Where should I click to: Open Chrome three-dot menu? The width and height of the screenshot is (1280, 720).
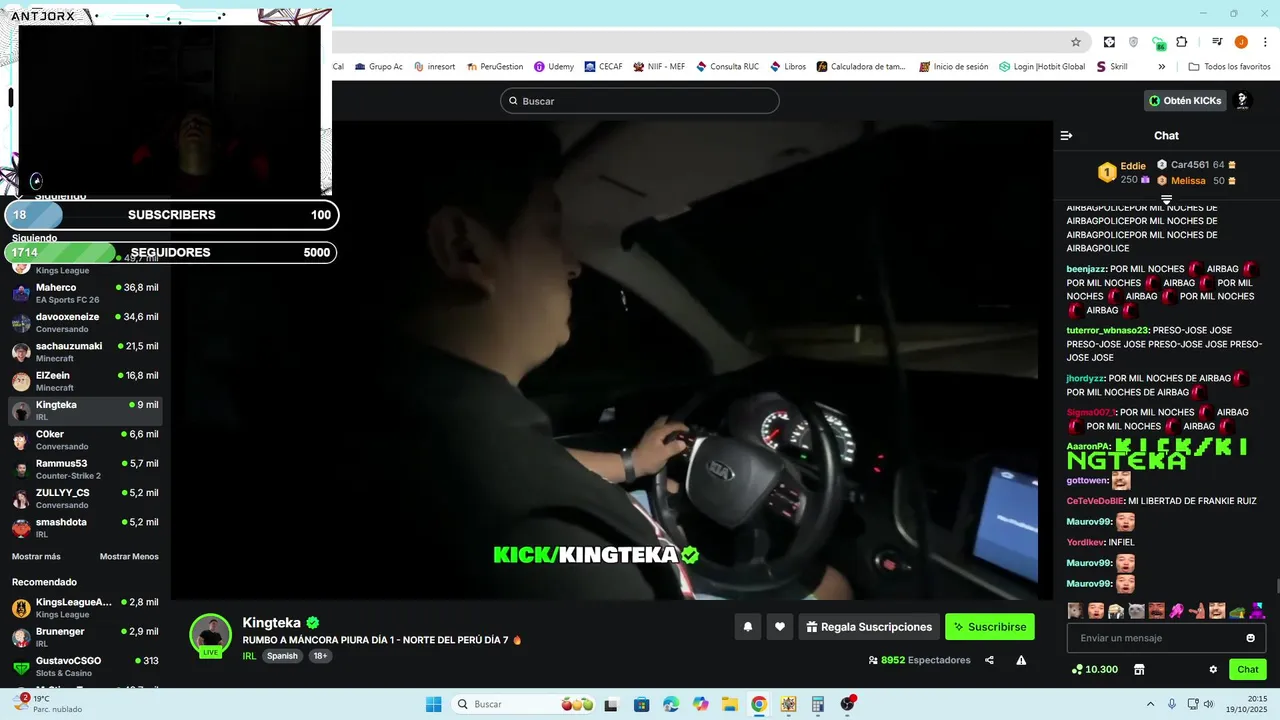coord(1263,42)
